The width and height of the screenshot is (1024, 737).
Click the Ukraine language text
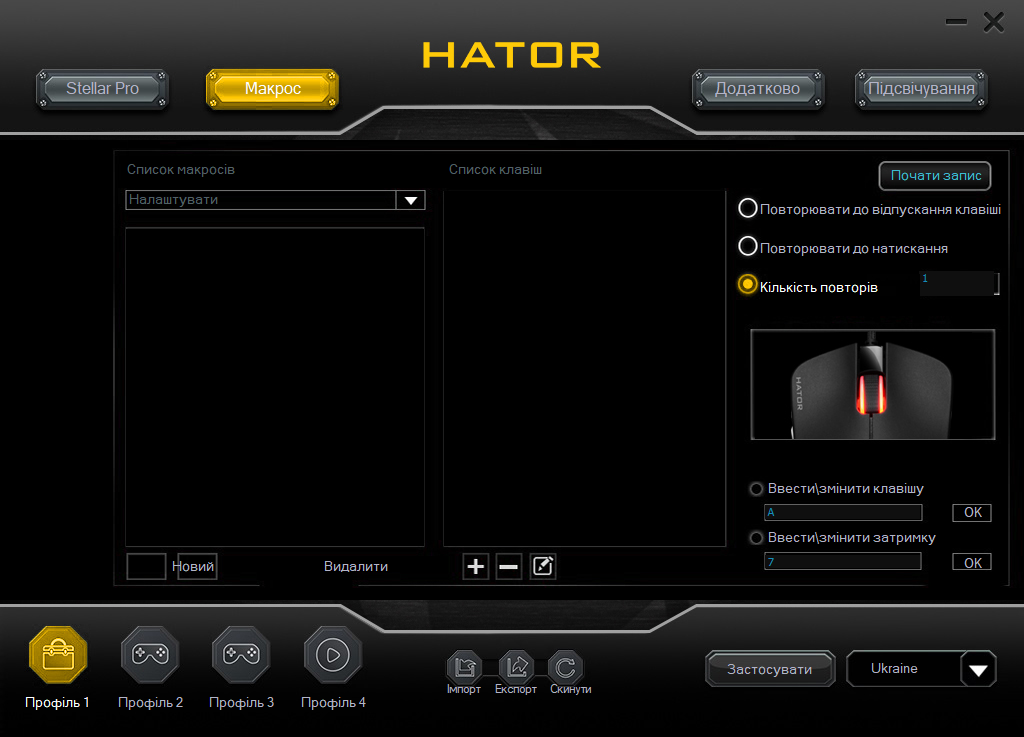click(894, 668)
